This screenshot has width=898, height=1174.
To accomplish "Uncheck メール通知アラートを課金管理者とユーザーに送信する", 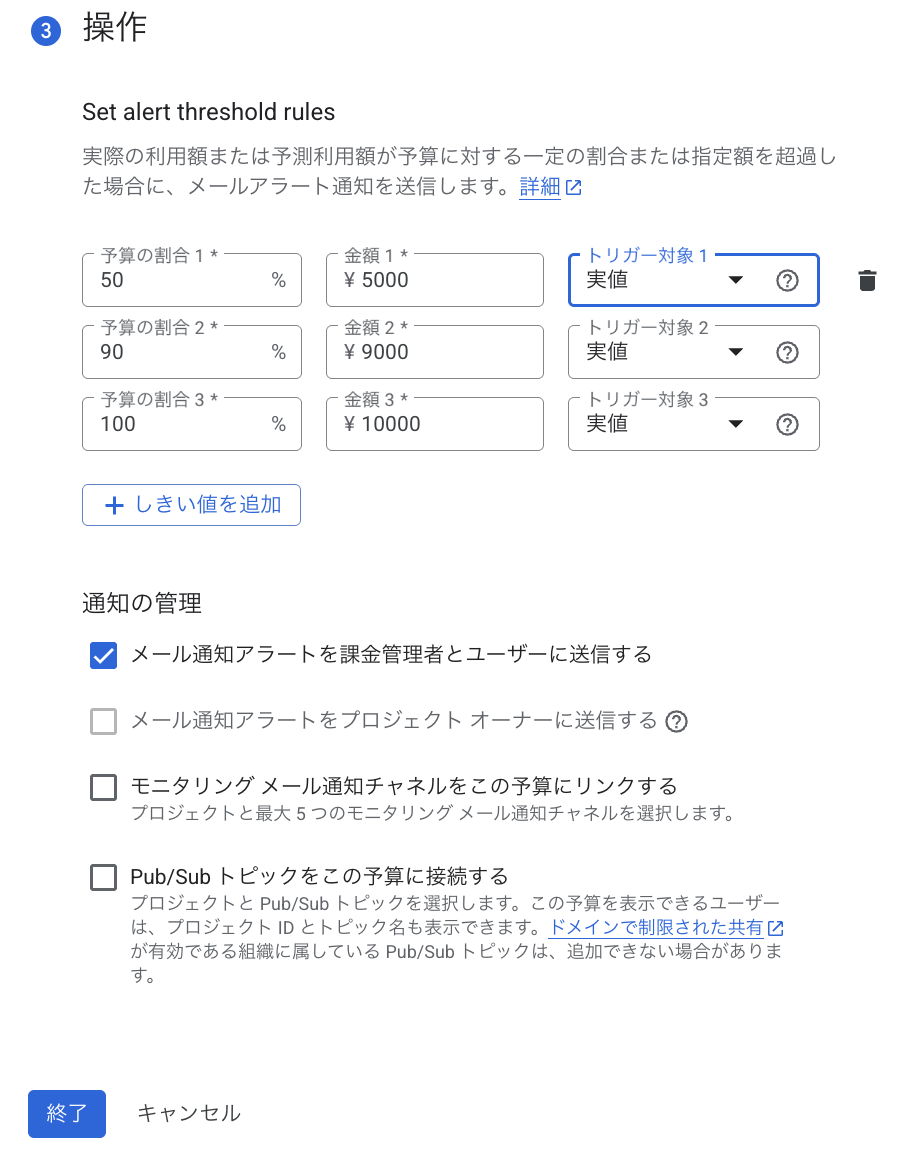I will point(104,655).
